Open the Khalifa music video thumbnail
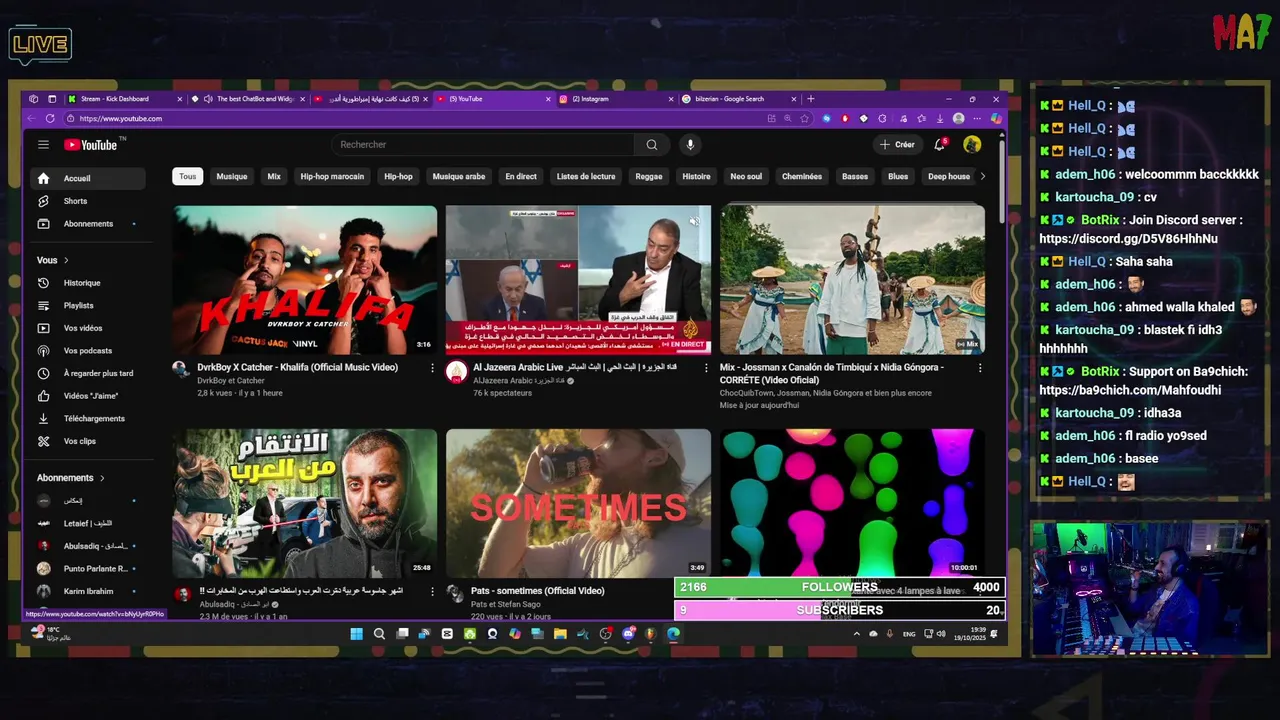This screenshot has width=1280, height=720. (x=305, y=280)
